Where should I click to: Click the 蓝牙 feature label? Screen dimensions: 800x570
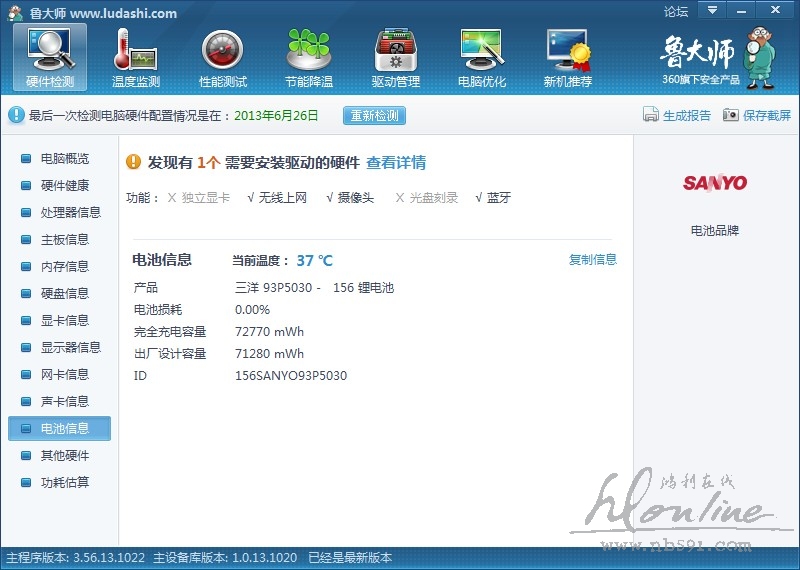tap(498, 197)
